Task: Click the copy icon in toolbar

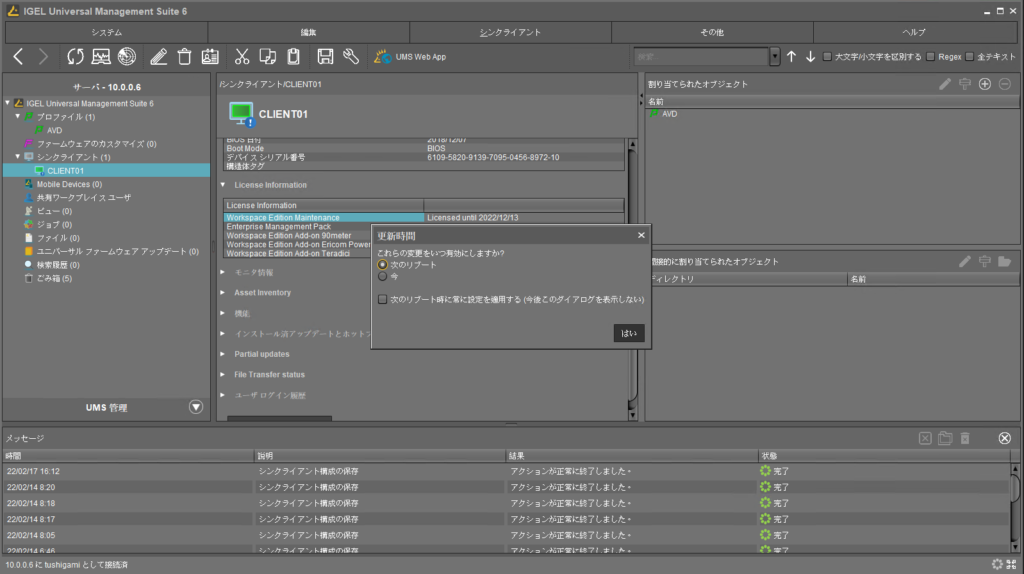Action: coord(268,57)
